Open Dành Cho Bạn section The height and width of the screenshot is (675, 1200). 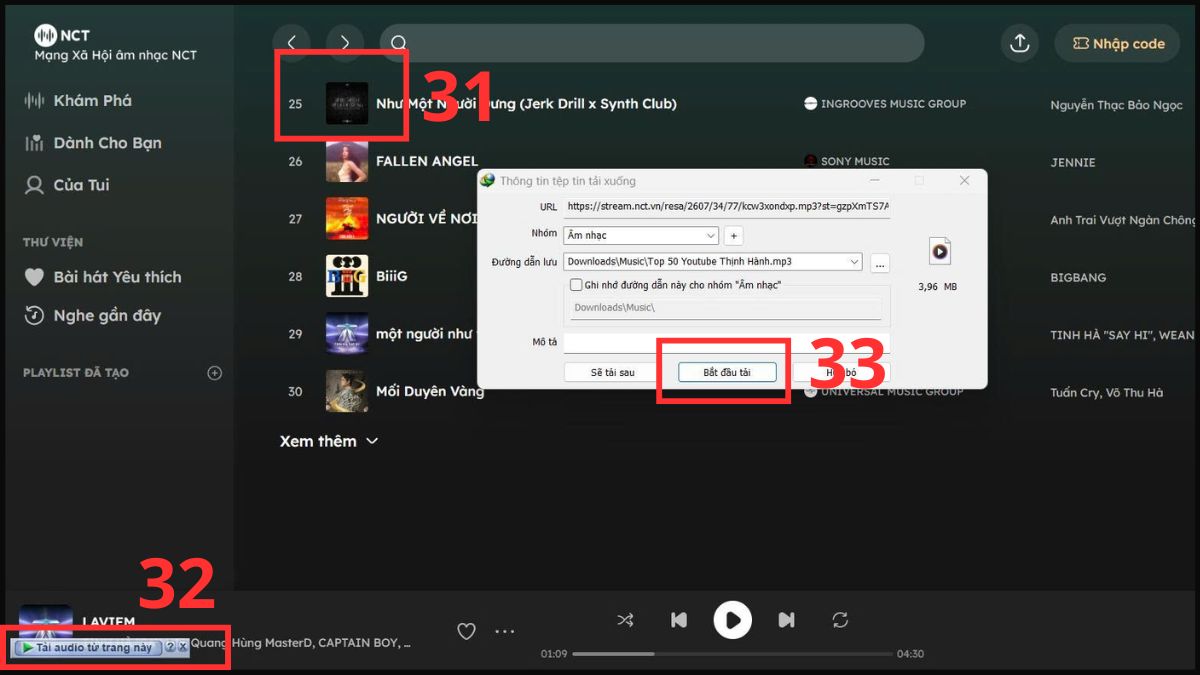[93, 143]
